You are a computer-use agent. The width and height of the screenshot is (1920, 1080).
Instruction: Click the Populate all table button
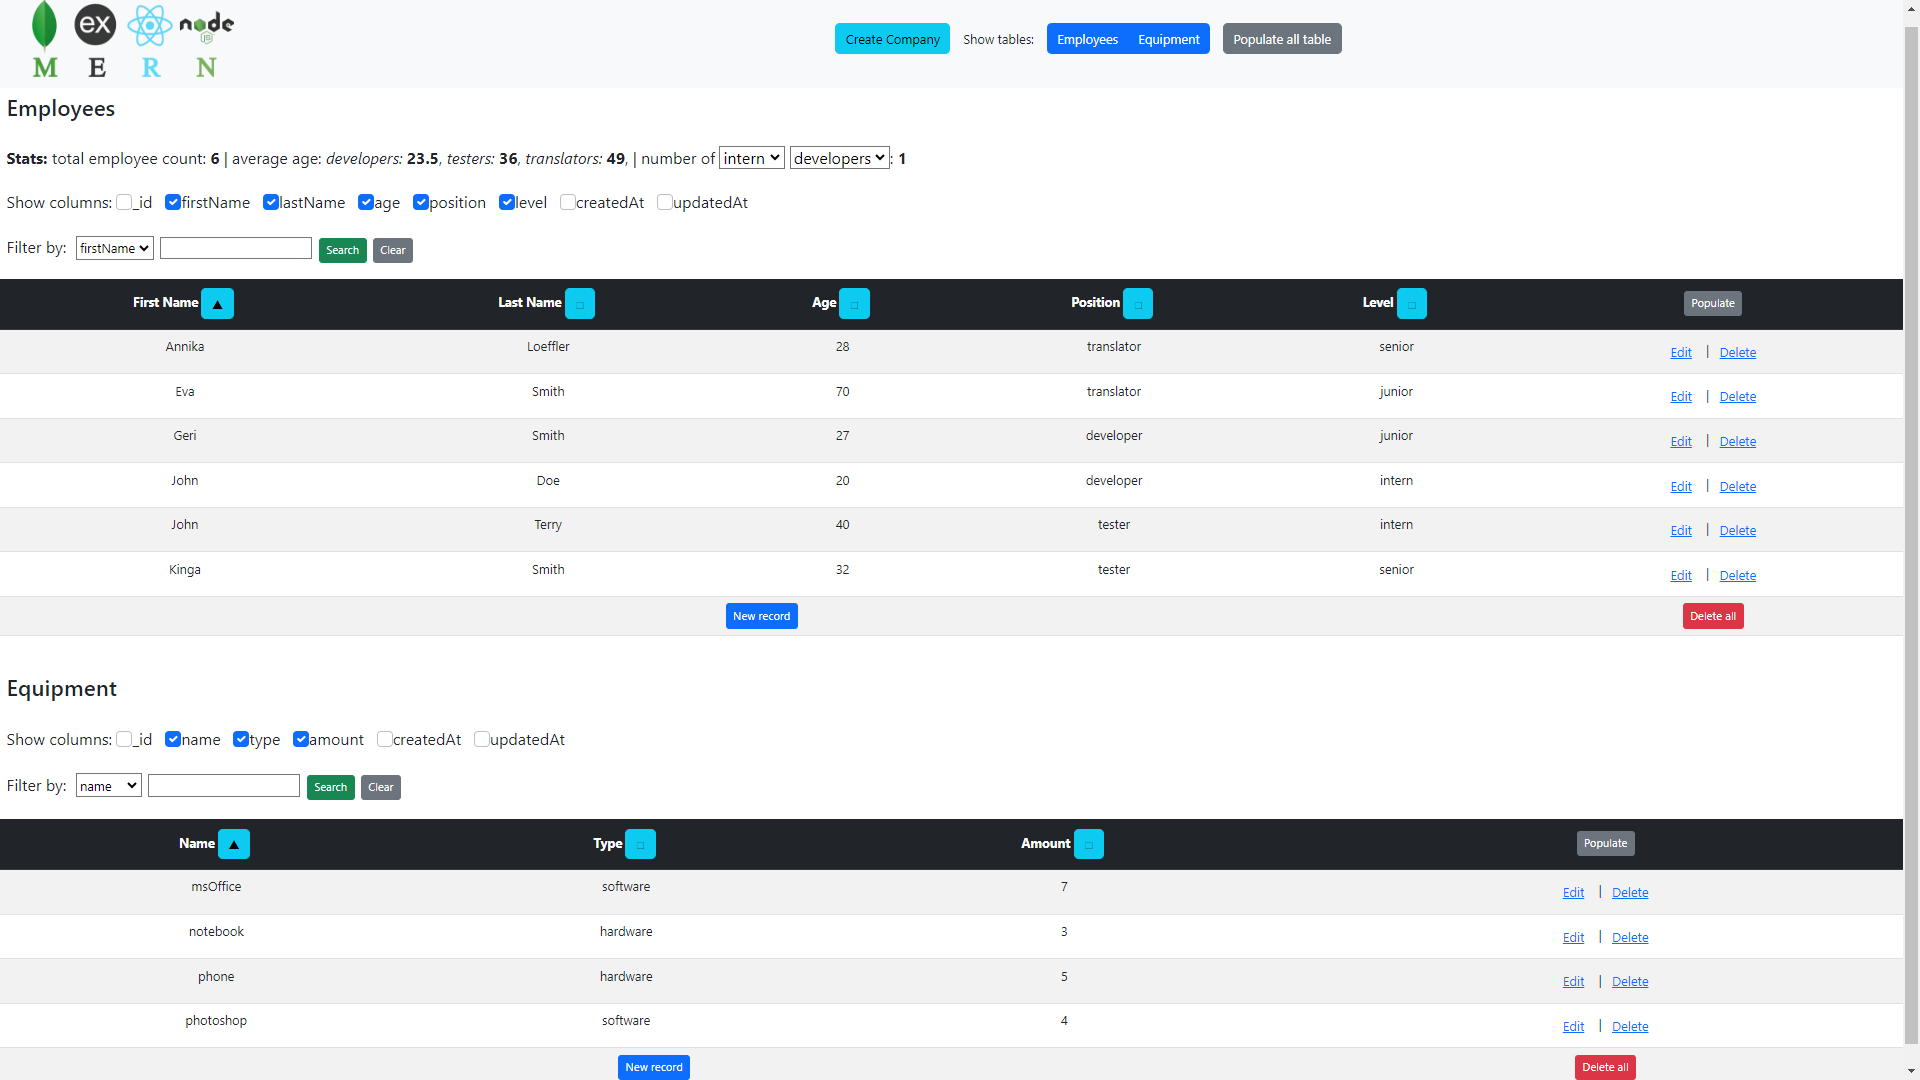pyautogui.click(x=1281, y=38)
